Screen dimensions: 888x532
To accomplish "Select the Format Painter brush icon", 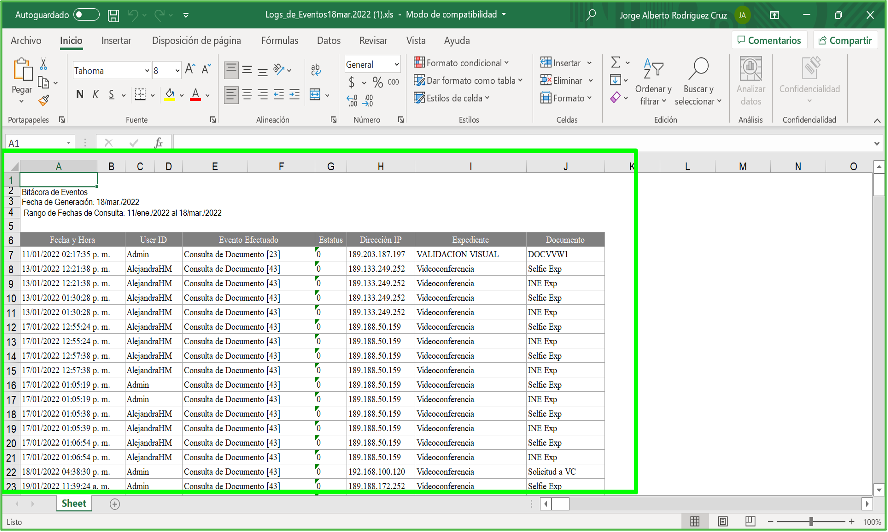I will [x=43, y=99].
